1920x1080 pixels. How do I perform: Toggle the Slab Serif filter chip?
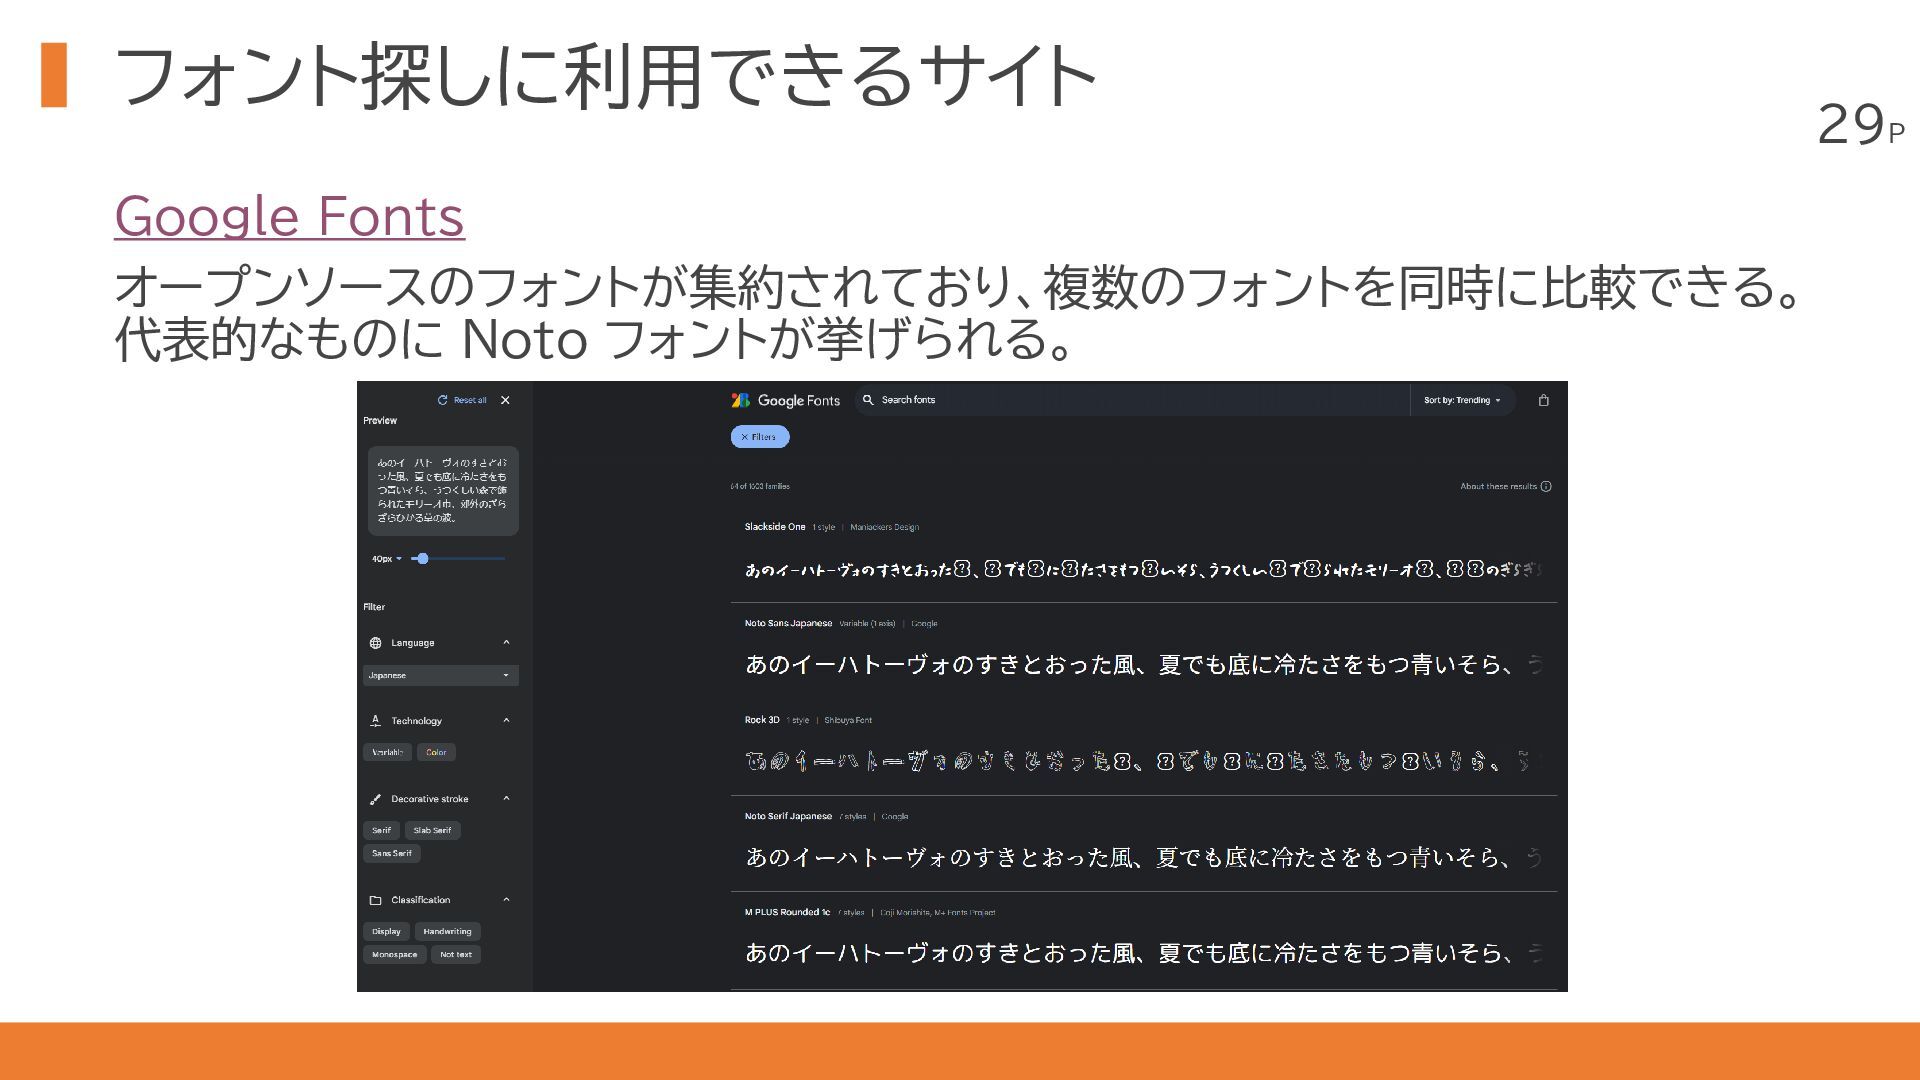tap(432, 830)
